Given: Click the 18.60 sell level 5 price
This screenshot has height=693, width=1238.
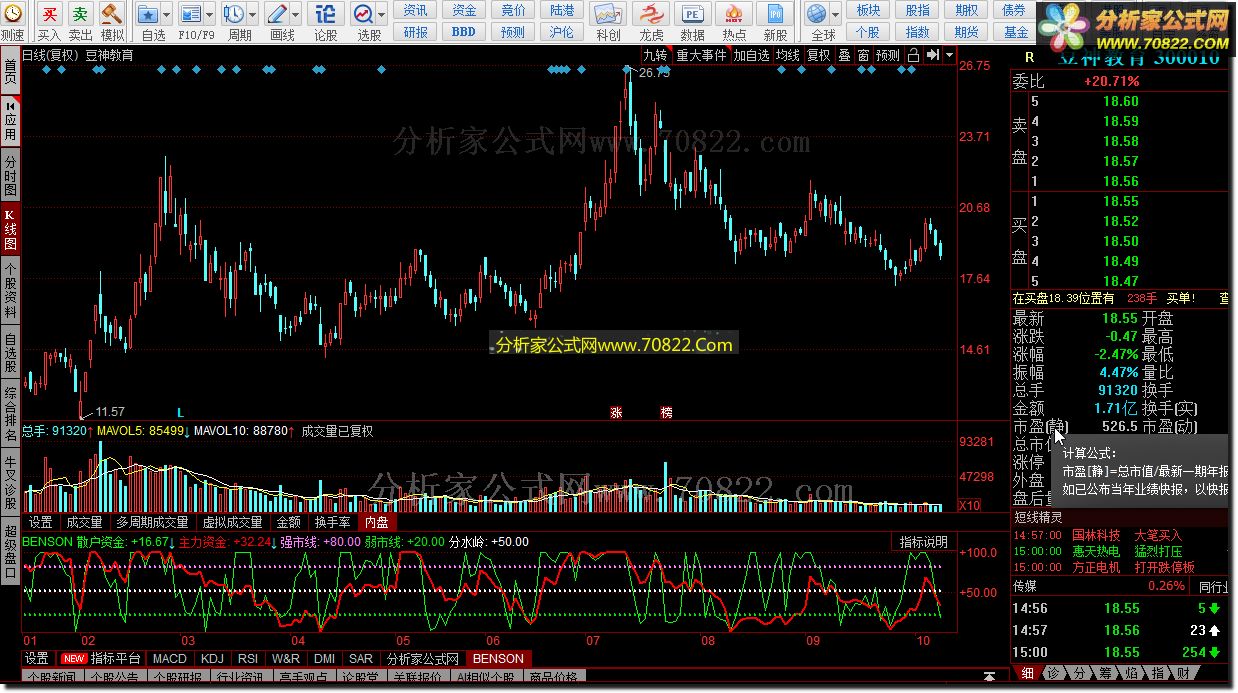Looking at the screenshot, I should pyautogui.click(x=1121, y=101).
